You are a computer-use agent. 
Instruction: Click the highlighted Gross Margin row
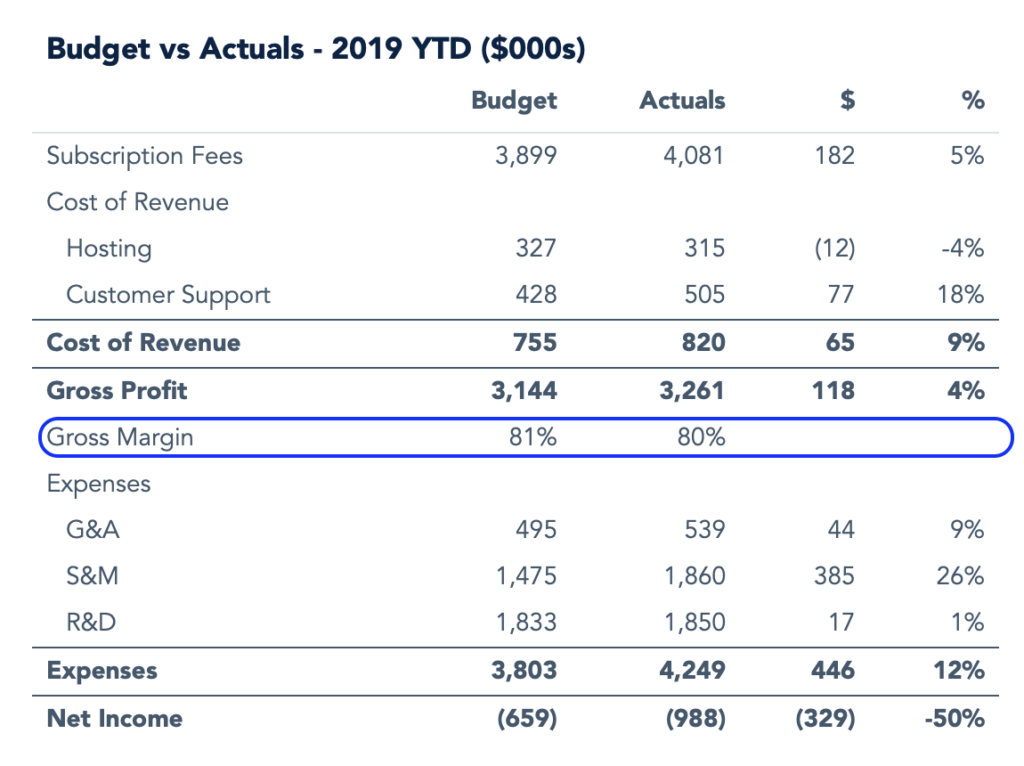click(x=120, y=437)
